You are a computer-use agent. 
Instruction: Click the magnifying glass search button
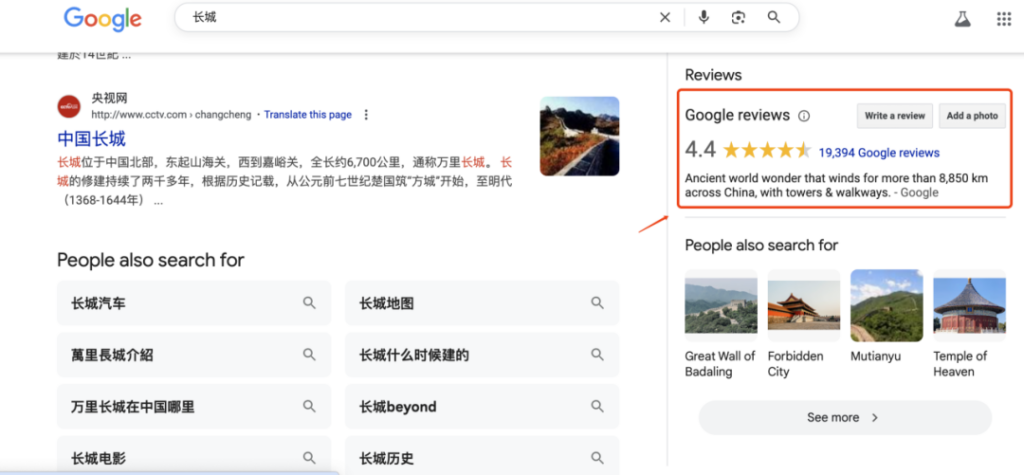coord(773,17)
